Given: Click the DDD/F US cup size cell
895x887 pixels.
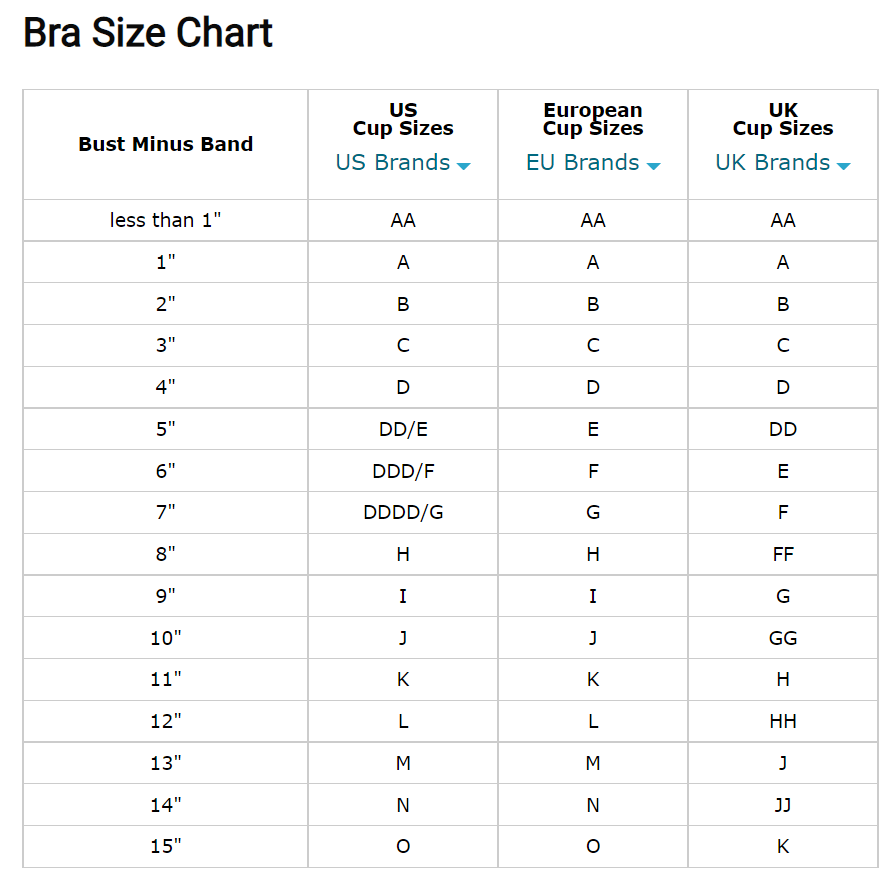Looking at the screenshot, I should (403, 471).
